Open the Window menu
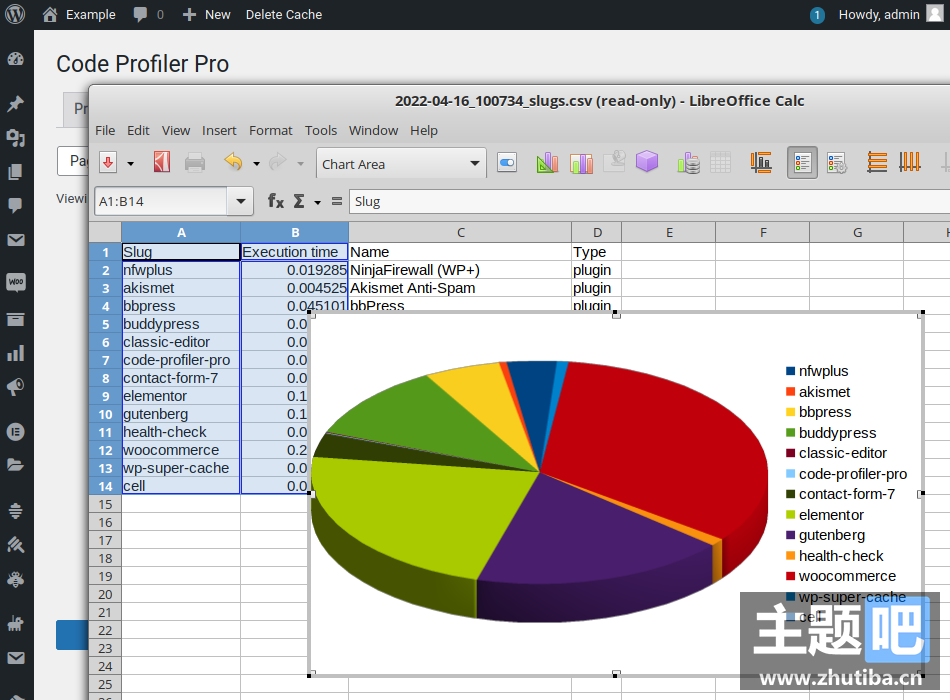The height and width of the screenshot is (700, 950). (373, 130)
